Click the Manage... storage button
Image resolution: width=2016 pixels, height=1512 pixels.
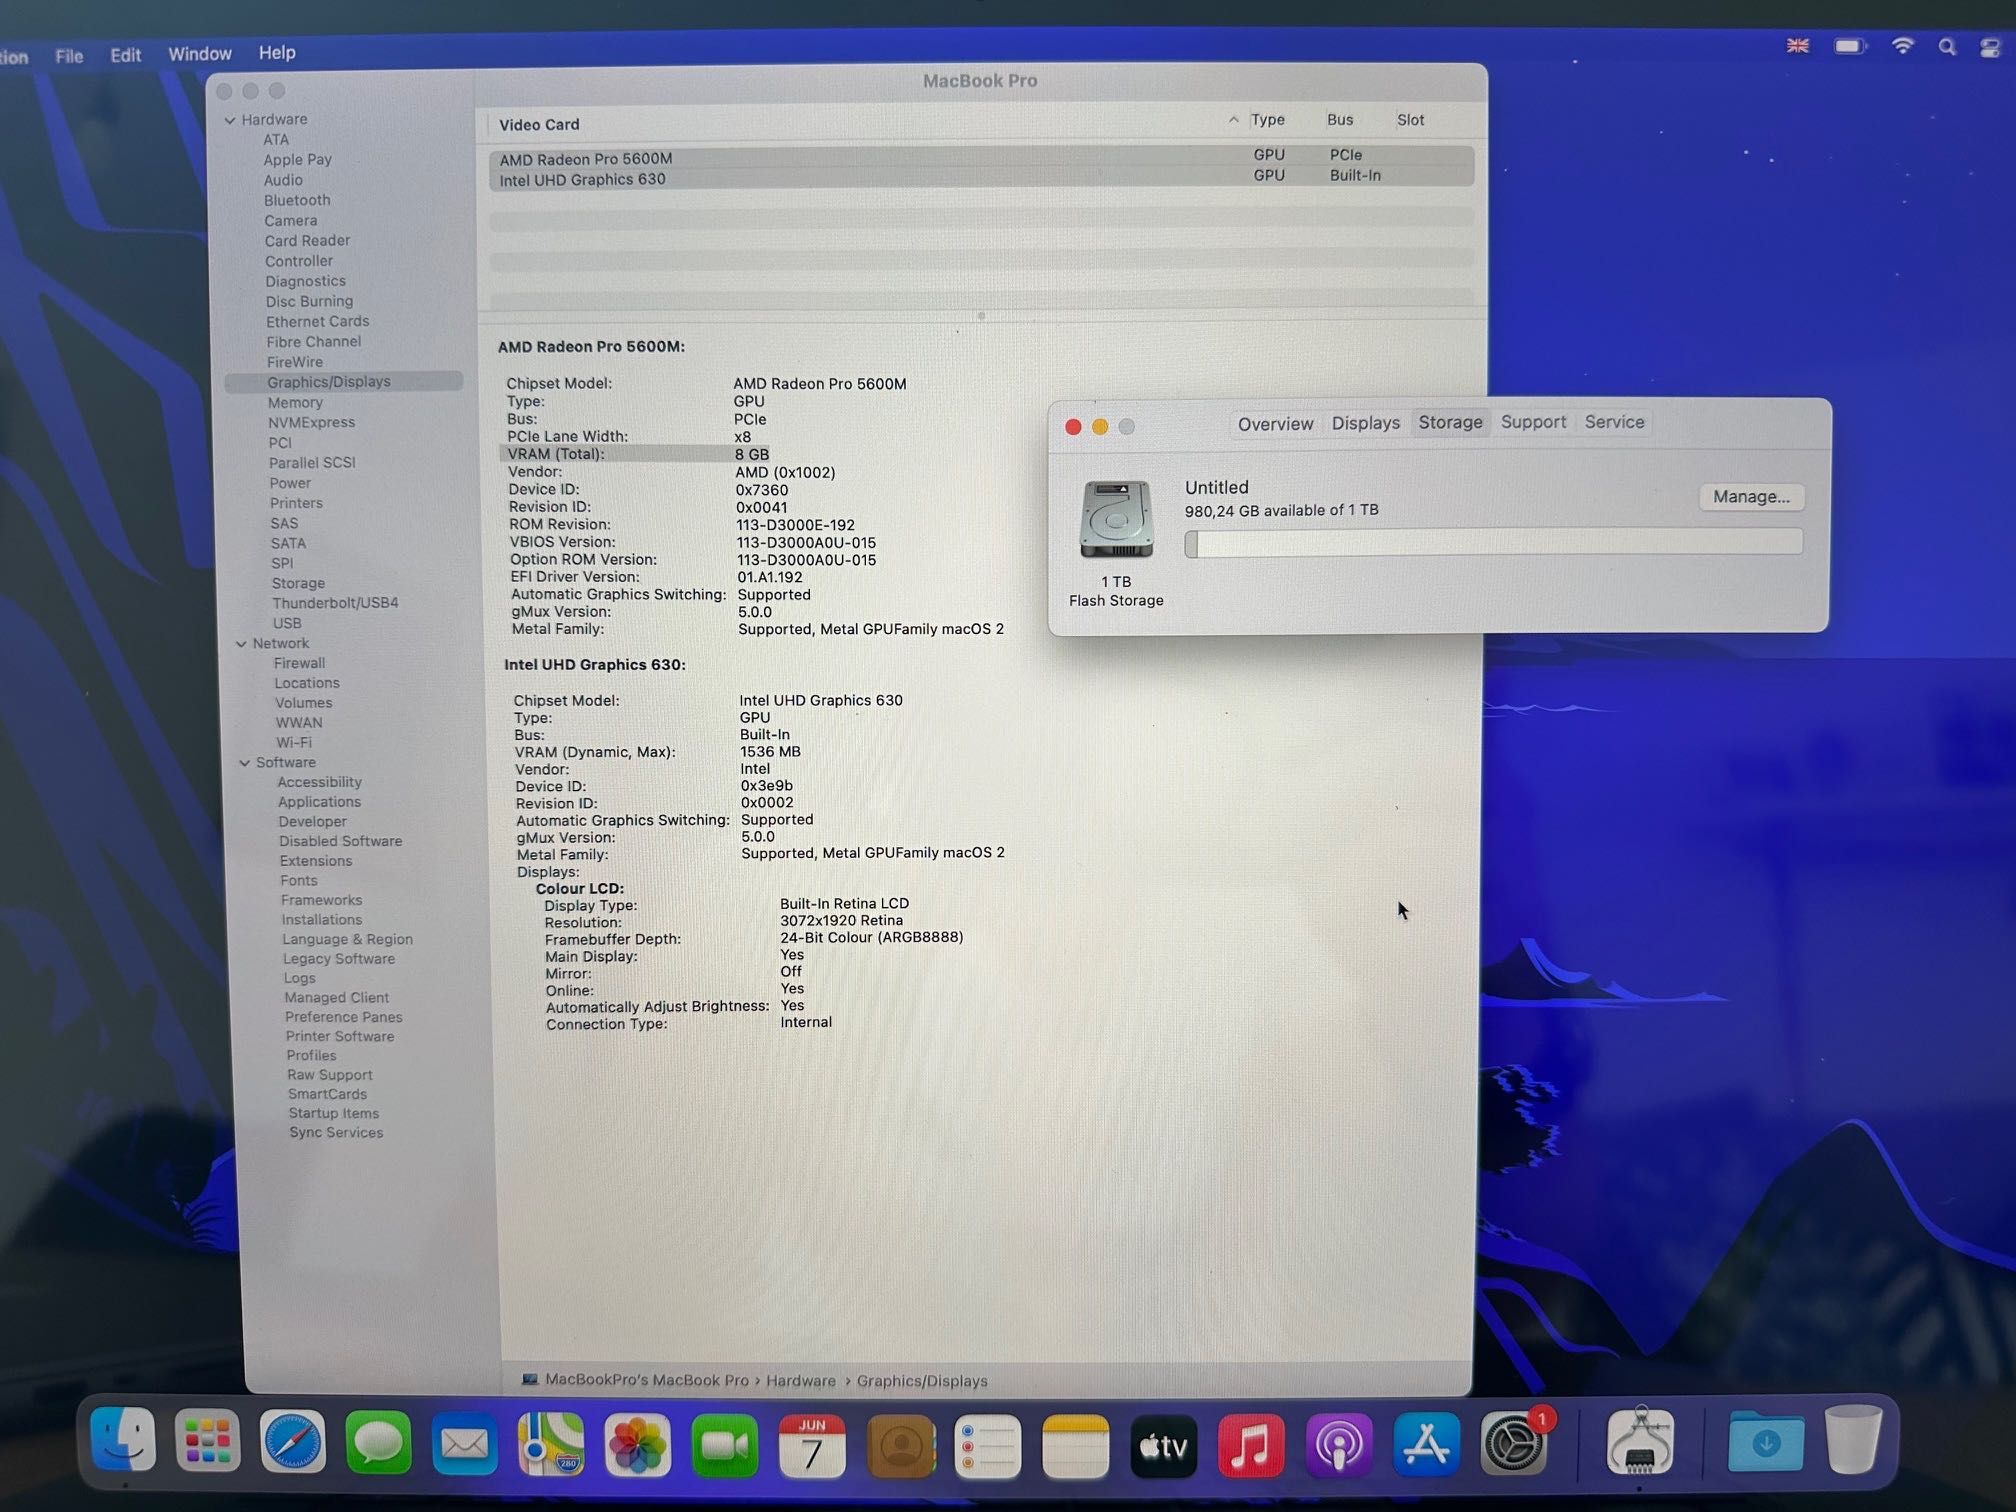pos(1751,497)
